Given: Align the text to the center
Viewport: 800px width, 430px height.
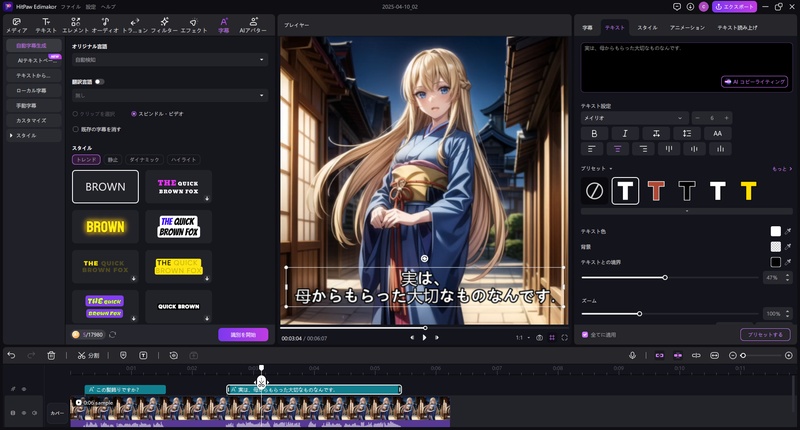Looking at the screenshot, I should pos(617,149).
